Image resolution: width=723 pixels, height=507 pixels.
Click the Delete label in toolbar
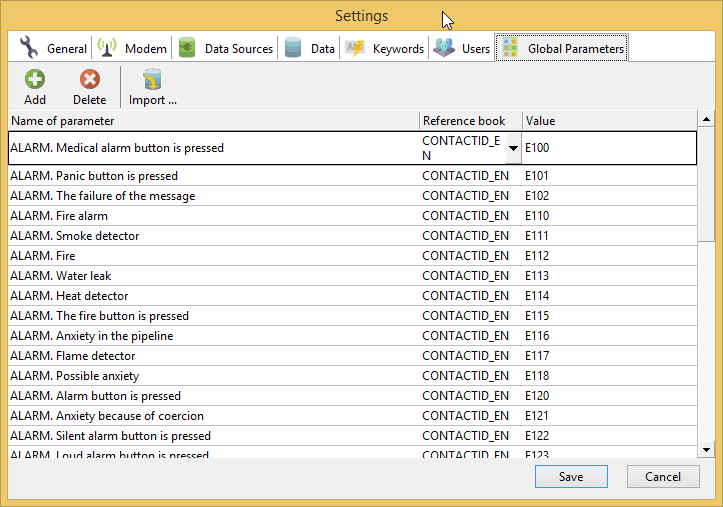[x=89, y=100]
